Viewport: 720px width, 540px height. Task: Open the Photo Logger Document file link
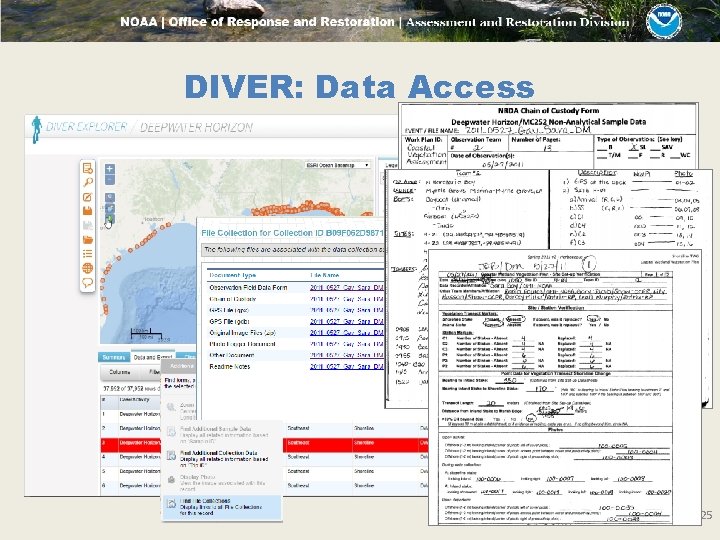click(x=347, y=344)
